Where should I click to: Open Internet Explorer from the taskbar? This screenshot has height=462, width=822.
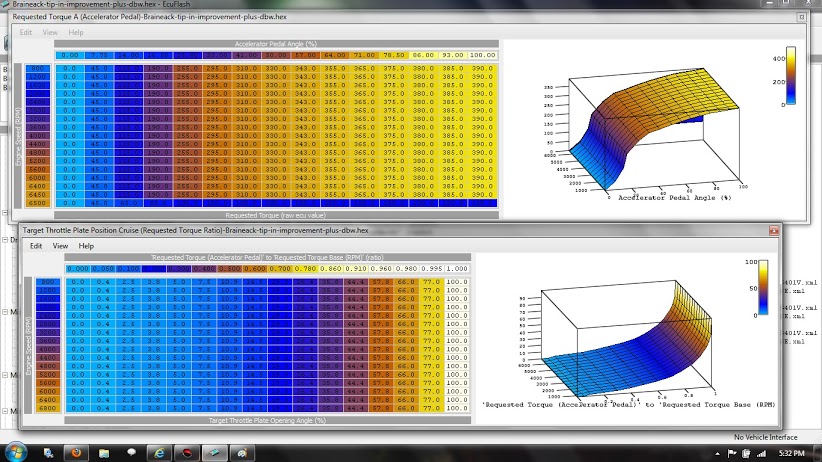tap(159, 452)
